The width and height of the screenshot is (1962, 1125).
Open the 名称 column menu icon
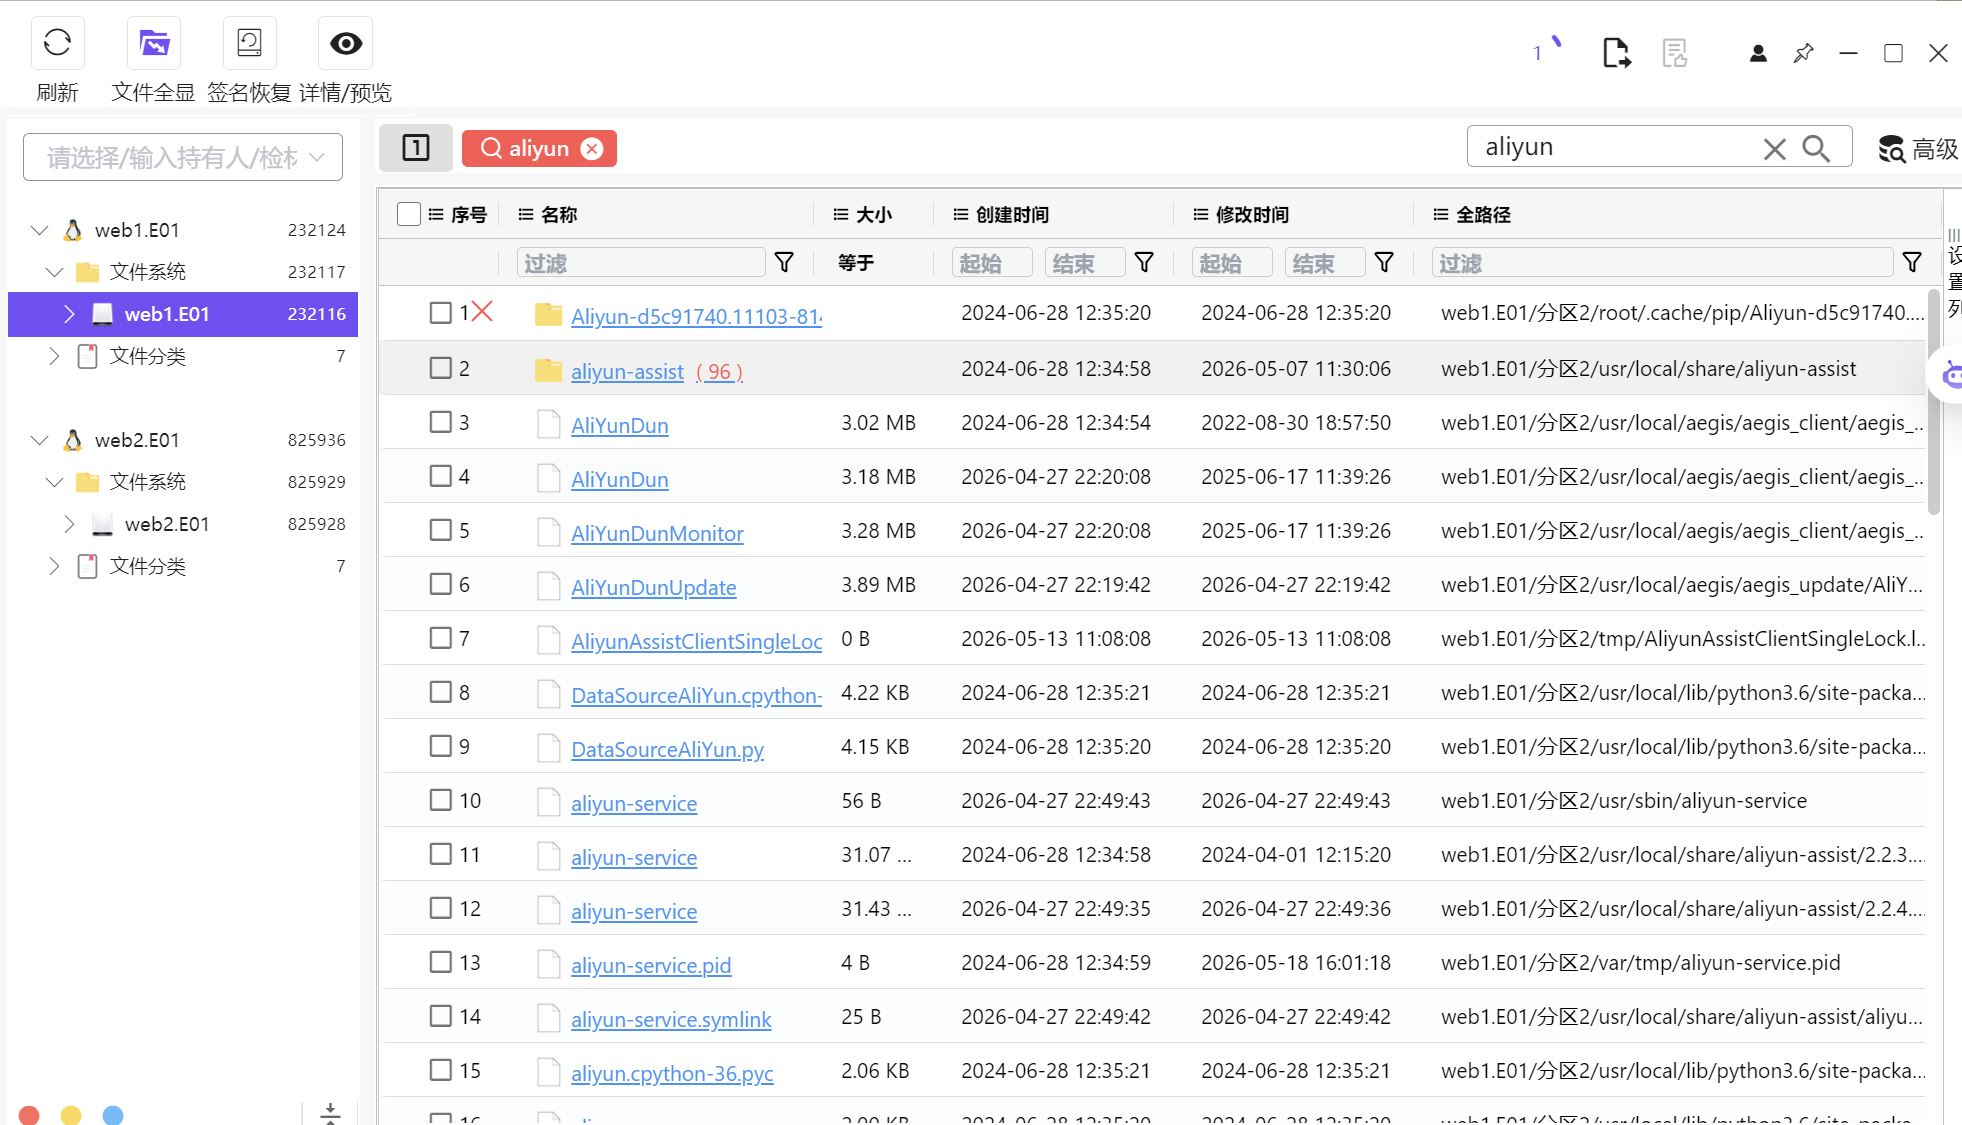tap(526, 214)
